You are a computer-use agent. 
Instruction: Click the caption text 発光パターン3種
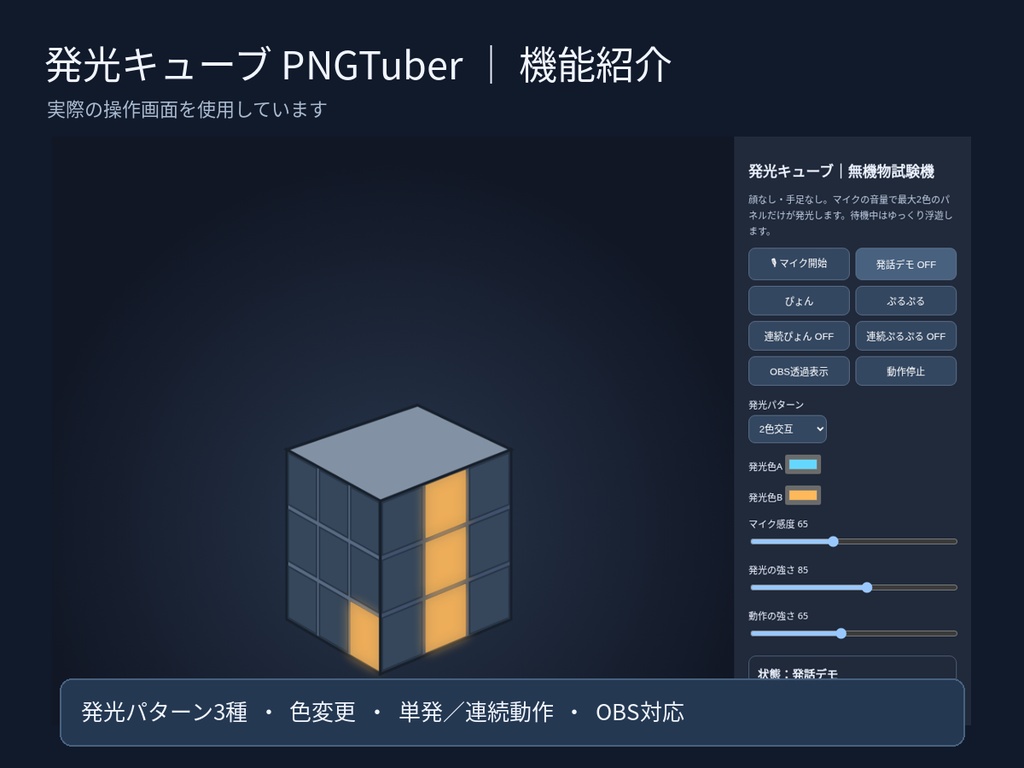[x=165, y=712]
